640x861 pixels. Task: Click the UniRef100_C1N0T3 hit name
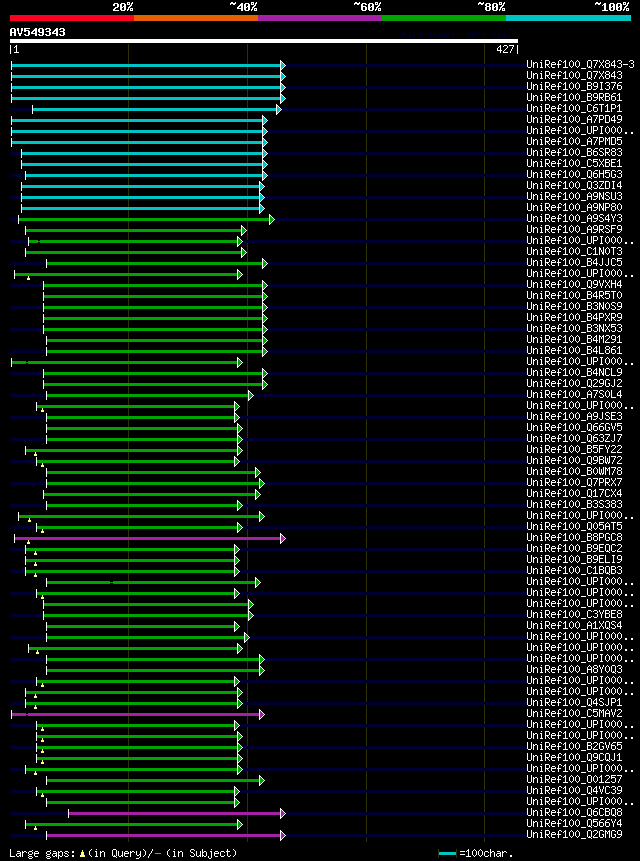pyautogui.click(x=574, y=251)
